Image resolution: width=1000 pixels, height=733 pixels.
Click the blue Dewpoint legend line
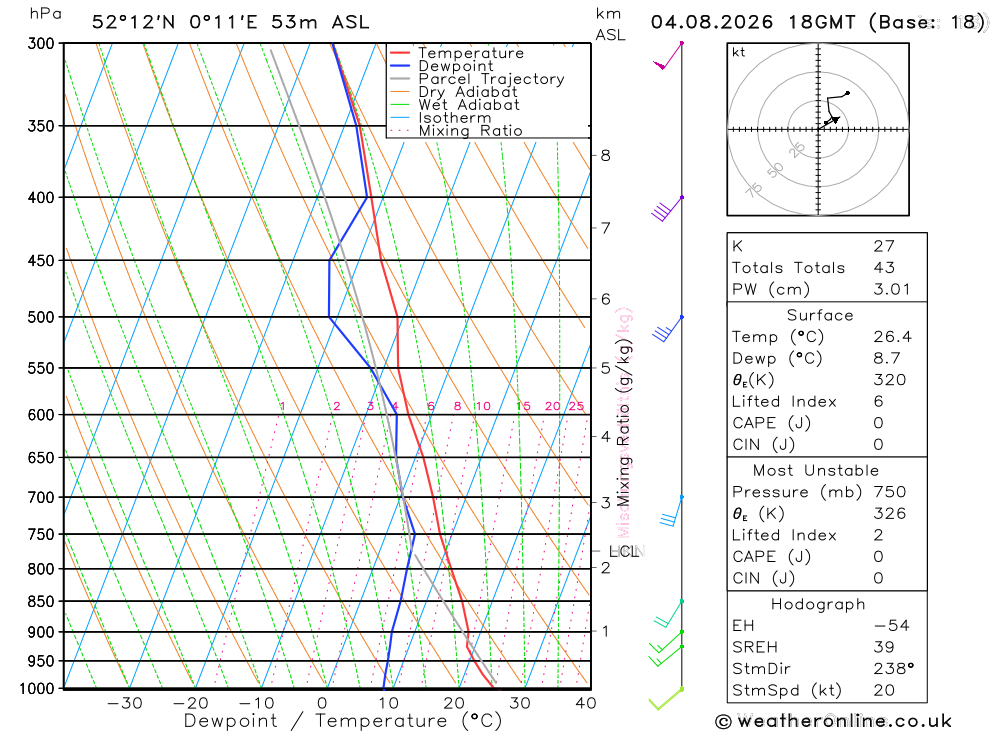tap(400, 66)
